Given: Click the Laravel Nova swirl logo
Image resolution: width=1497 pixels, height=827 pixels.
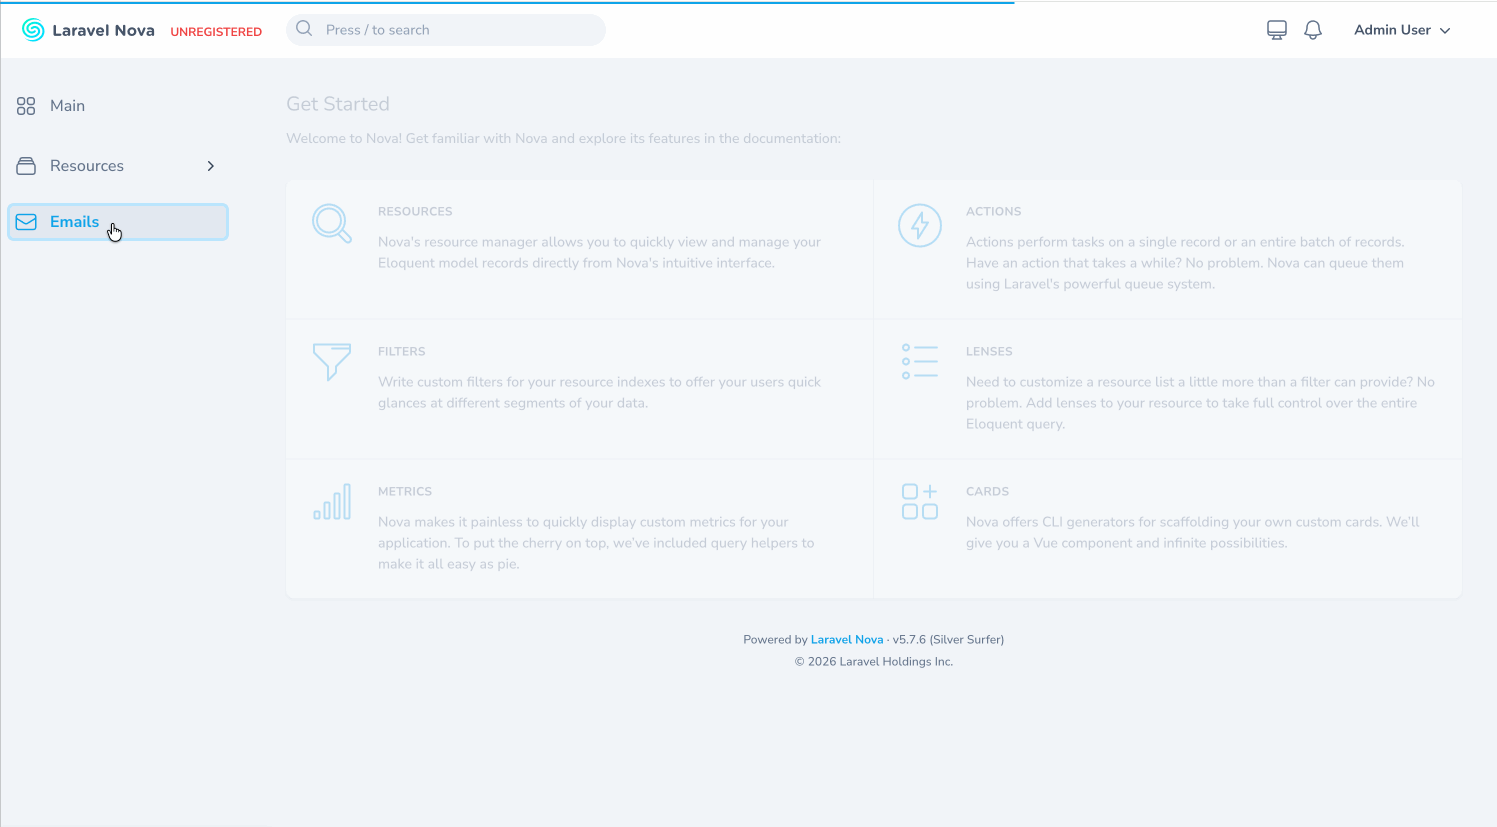Looking at the screenshot, I should [33, 30].
